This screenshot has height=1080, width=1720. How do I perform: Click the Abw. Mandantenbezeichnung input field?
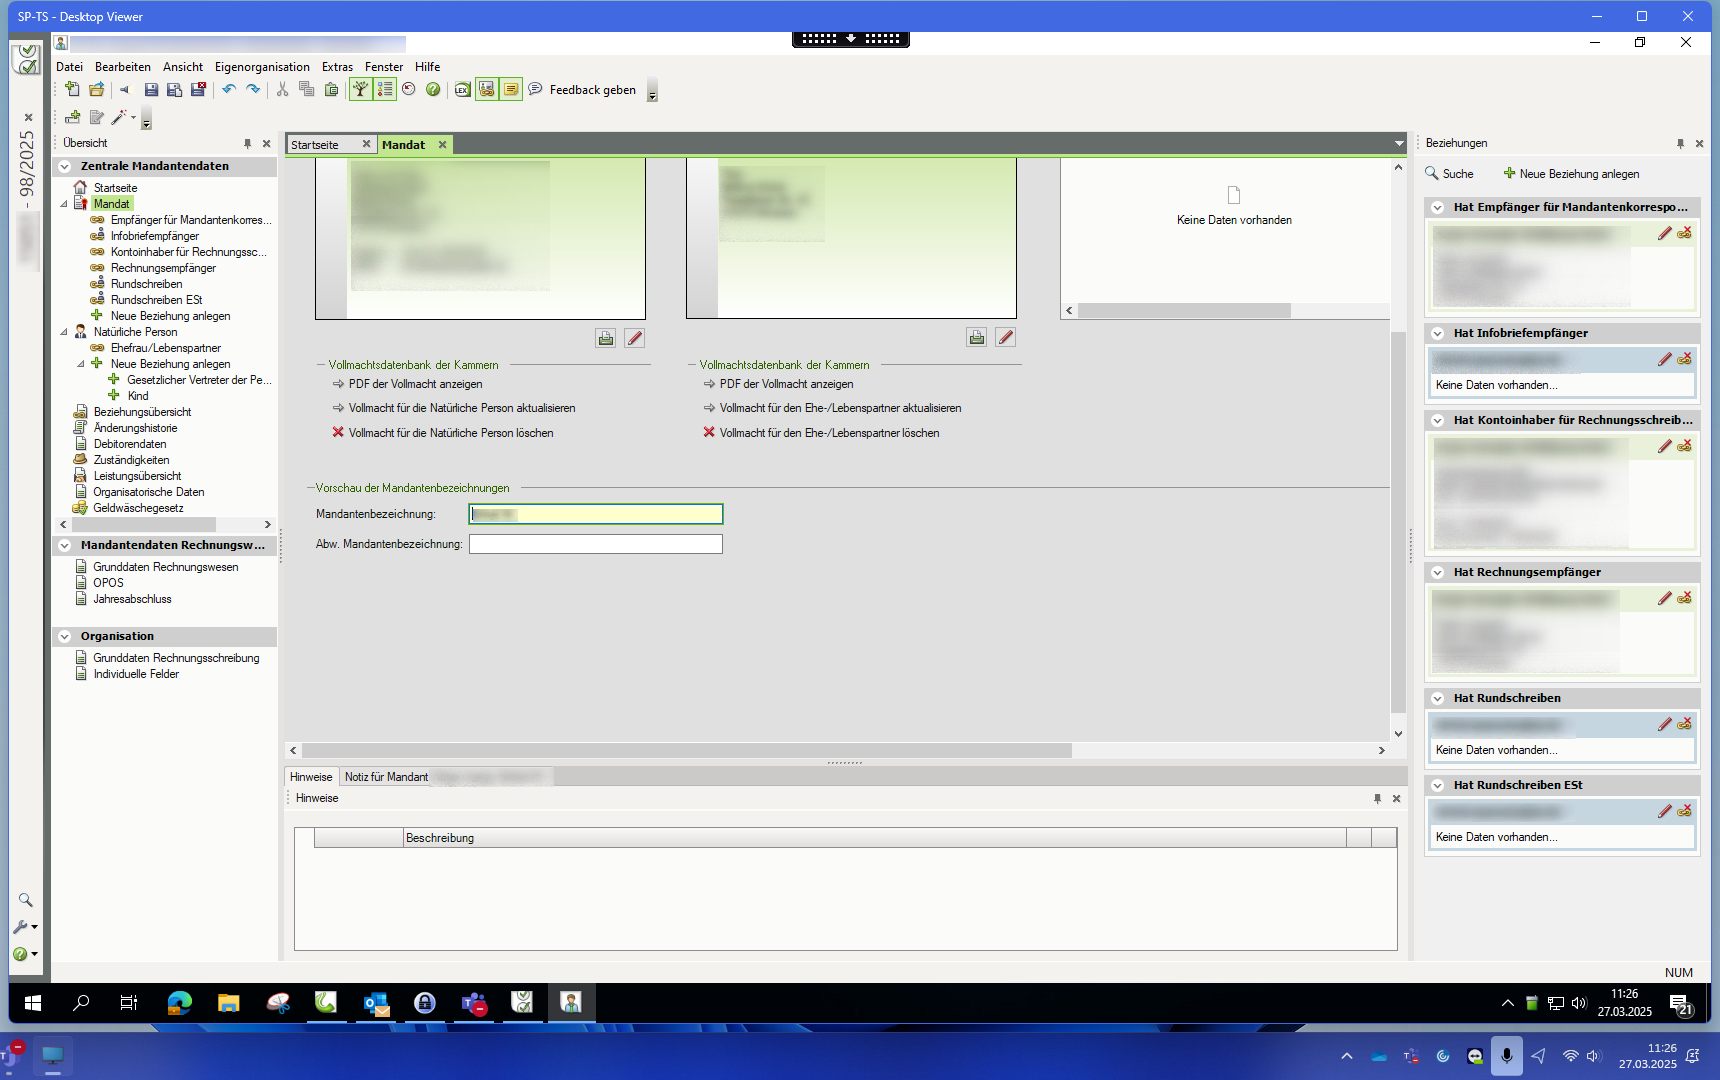(x=595, y=544)
